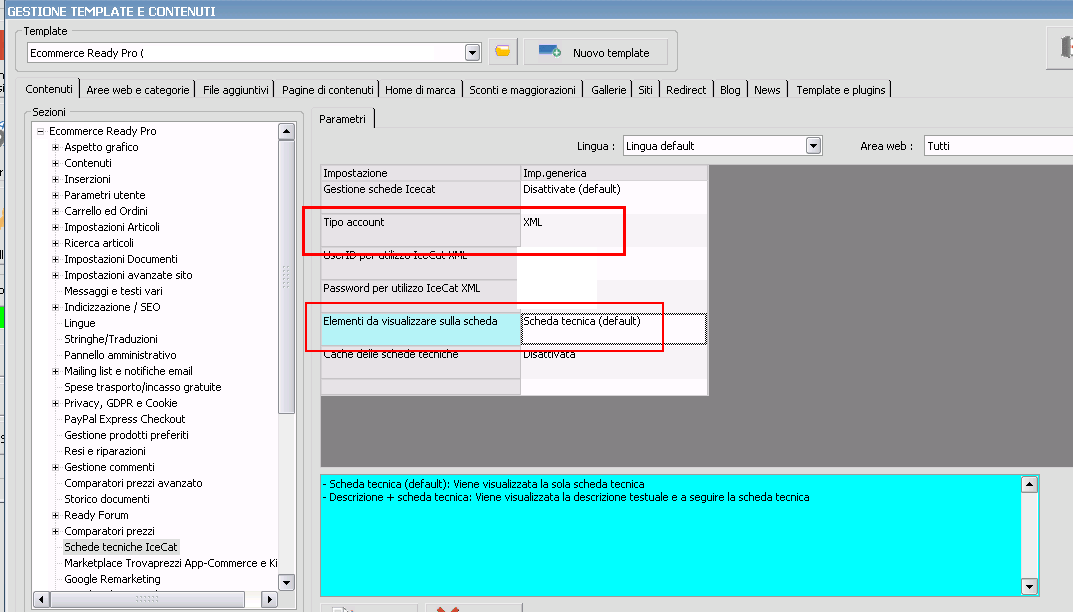Select the Parametri tab
Viewport: 1073px width, 612px height.
click(342, 118)
